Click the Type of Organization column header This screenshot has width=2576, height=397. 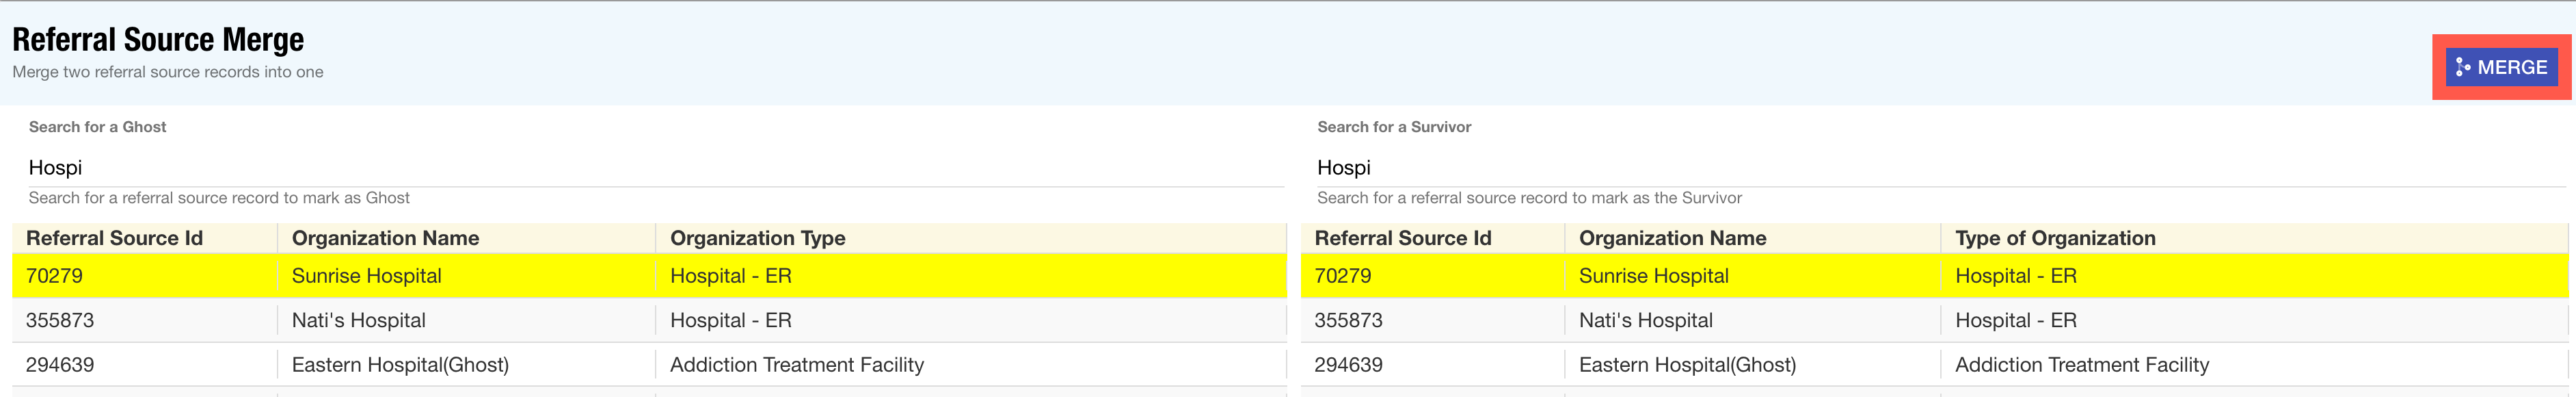(2055, 238)
